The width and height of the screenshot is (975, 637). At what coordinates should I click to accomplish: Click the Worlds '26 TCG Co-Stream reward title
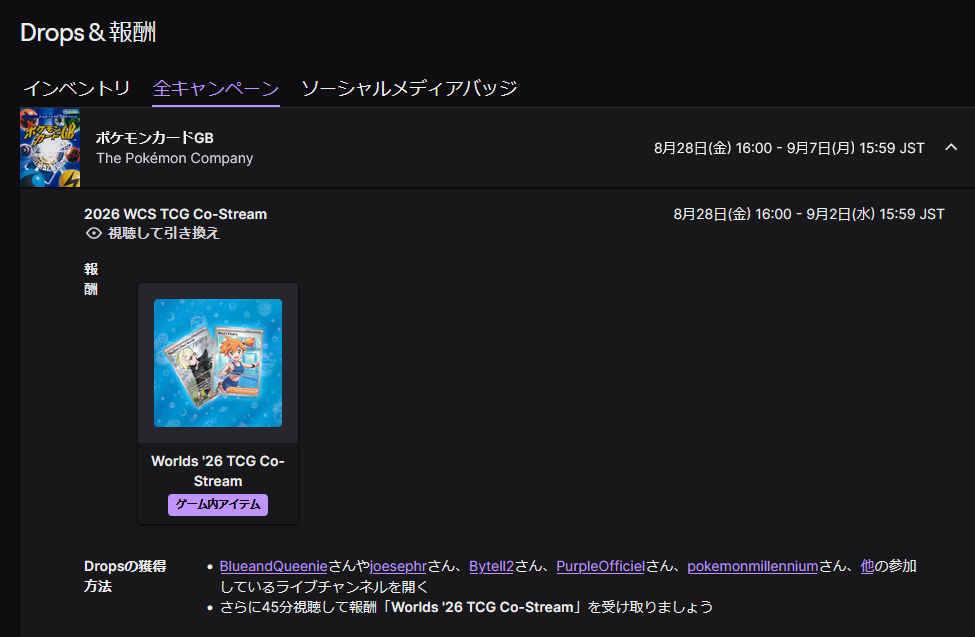point(218,471)
